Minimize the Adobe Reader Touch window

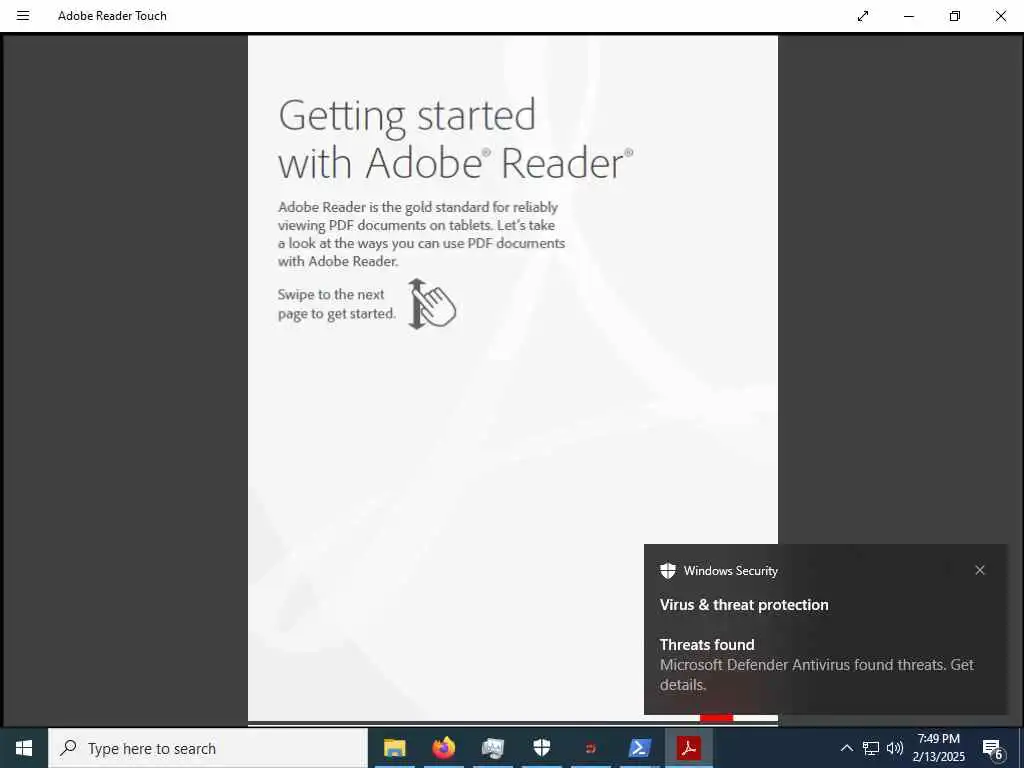[x=908, y=16]
